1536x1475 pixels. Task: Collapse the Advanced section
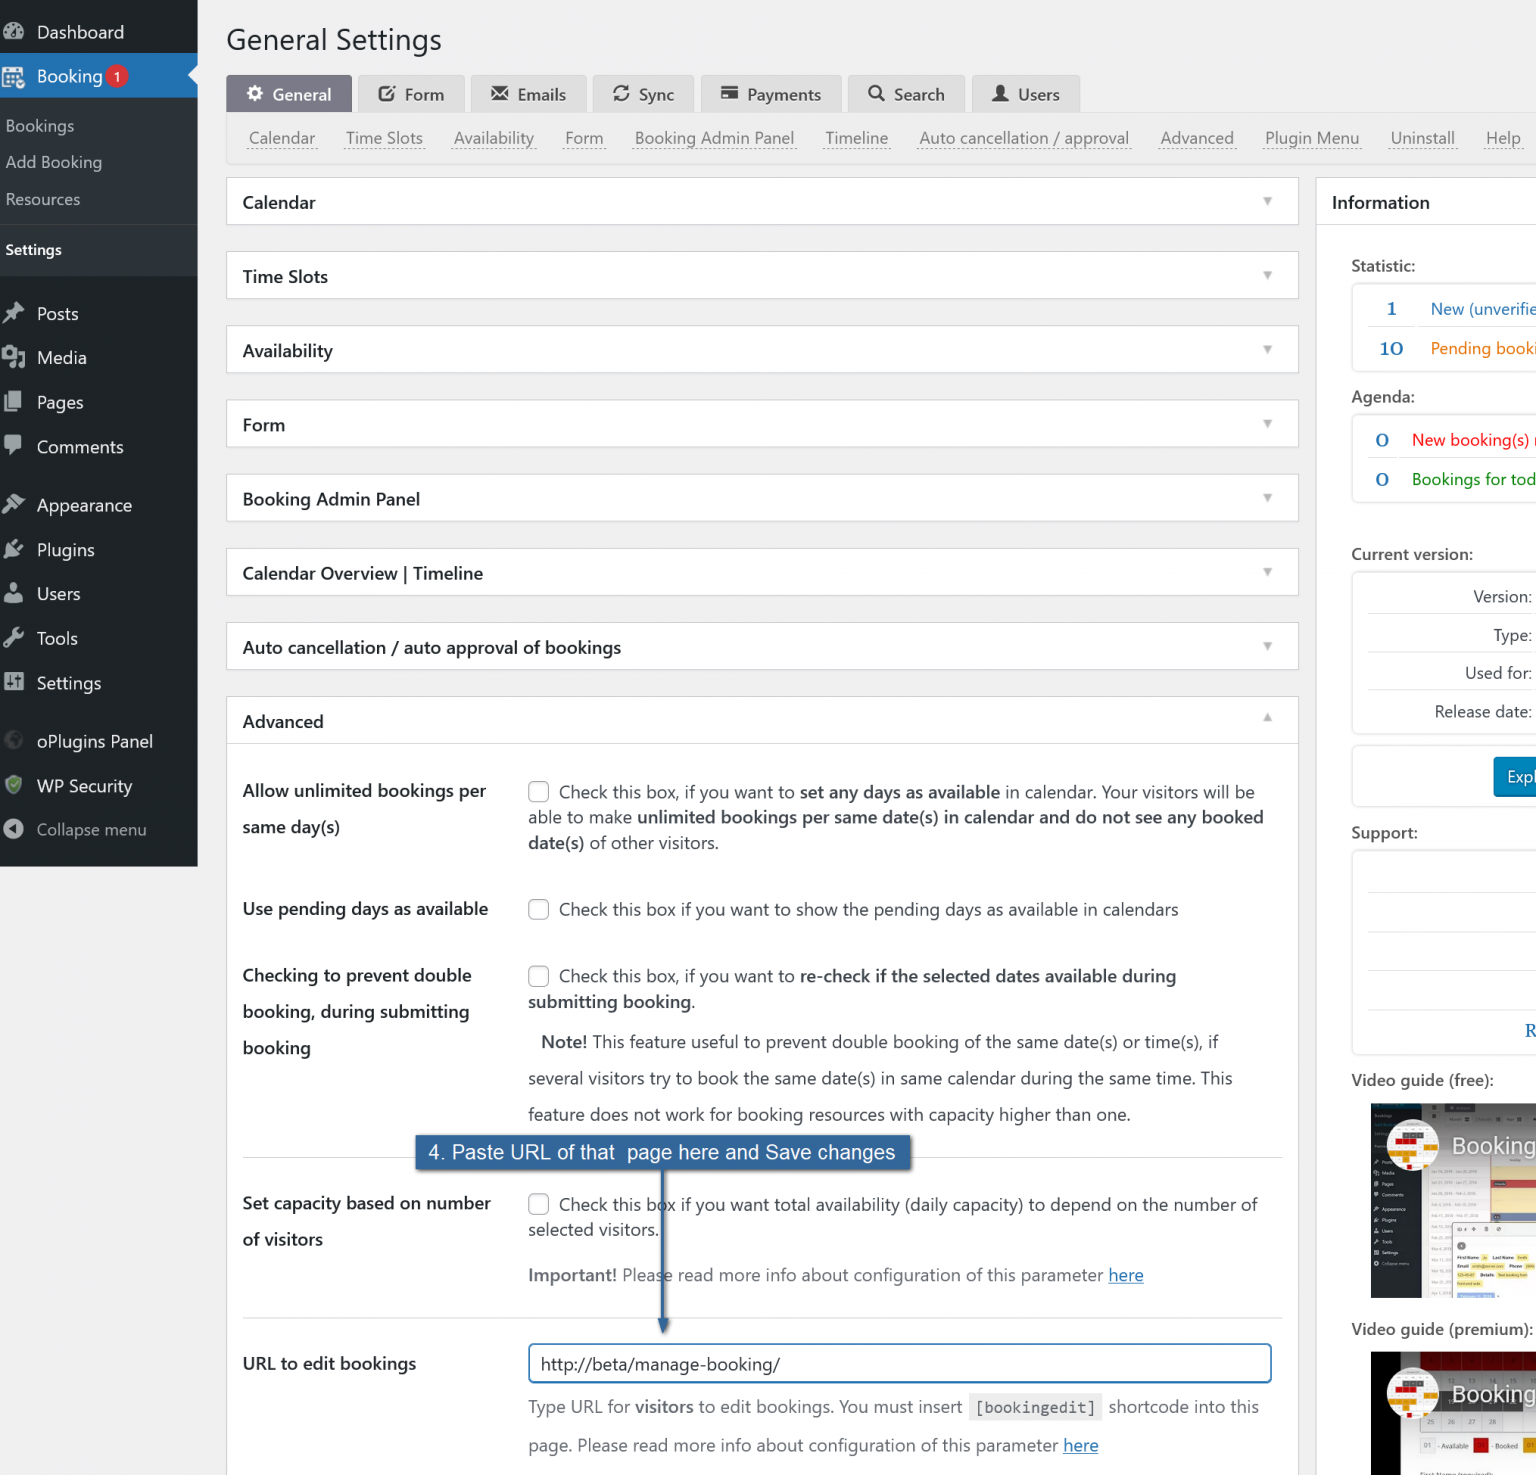1267,718
